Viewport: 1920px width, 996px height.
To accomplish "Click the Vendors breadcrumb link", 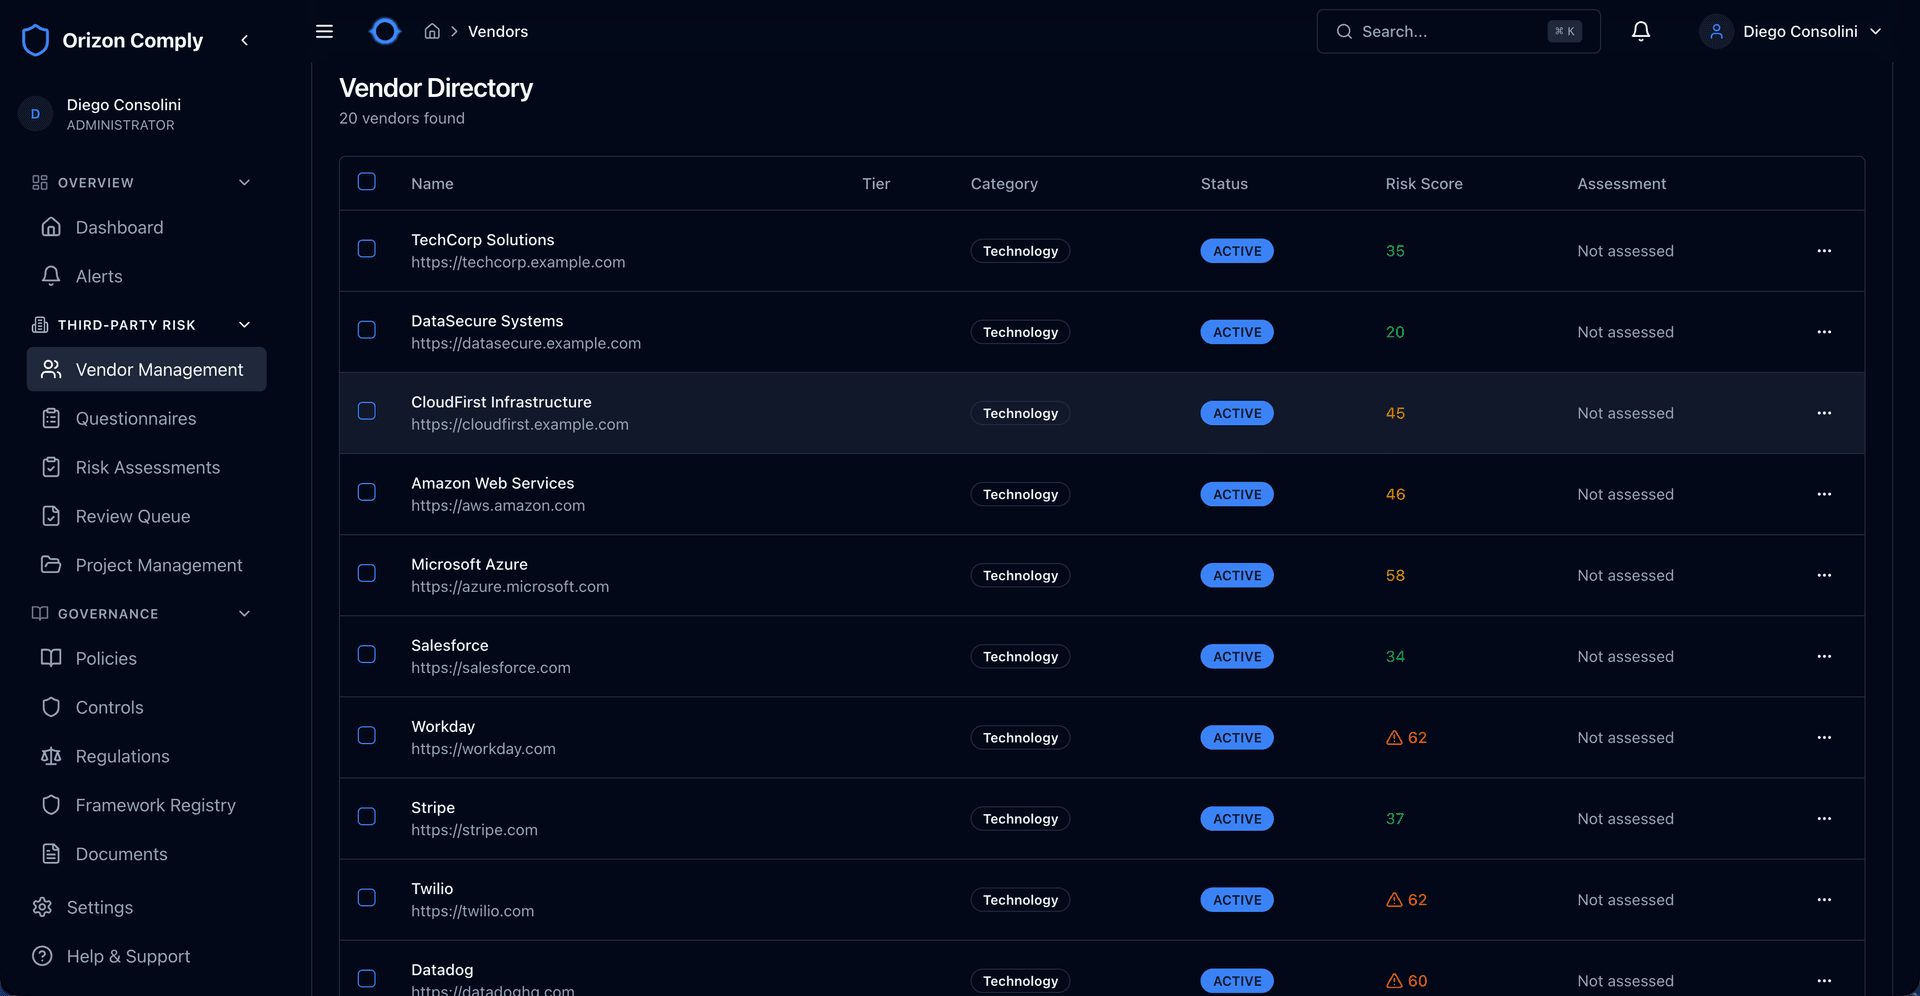I will (x=497, y=31).
